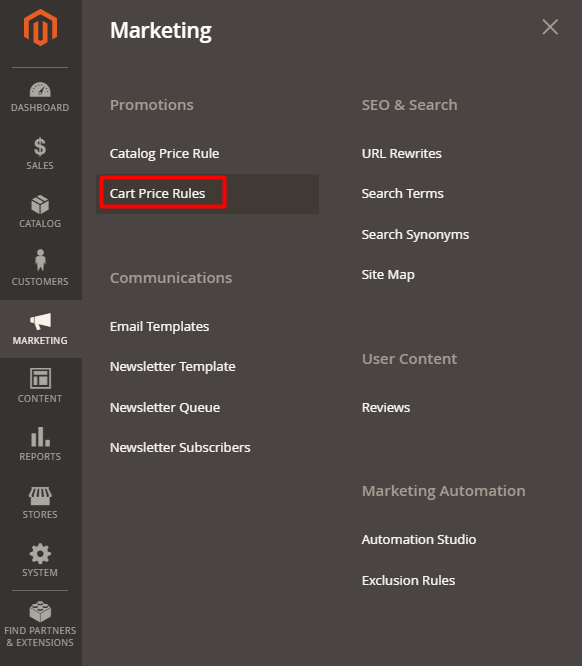The height and width of the screenshot is (666, 582).
Task: Open the Stores storefront icon
Action: [40, 496]
